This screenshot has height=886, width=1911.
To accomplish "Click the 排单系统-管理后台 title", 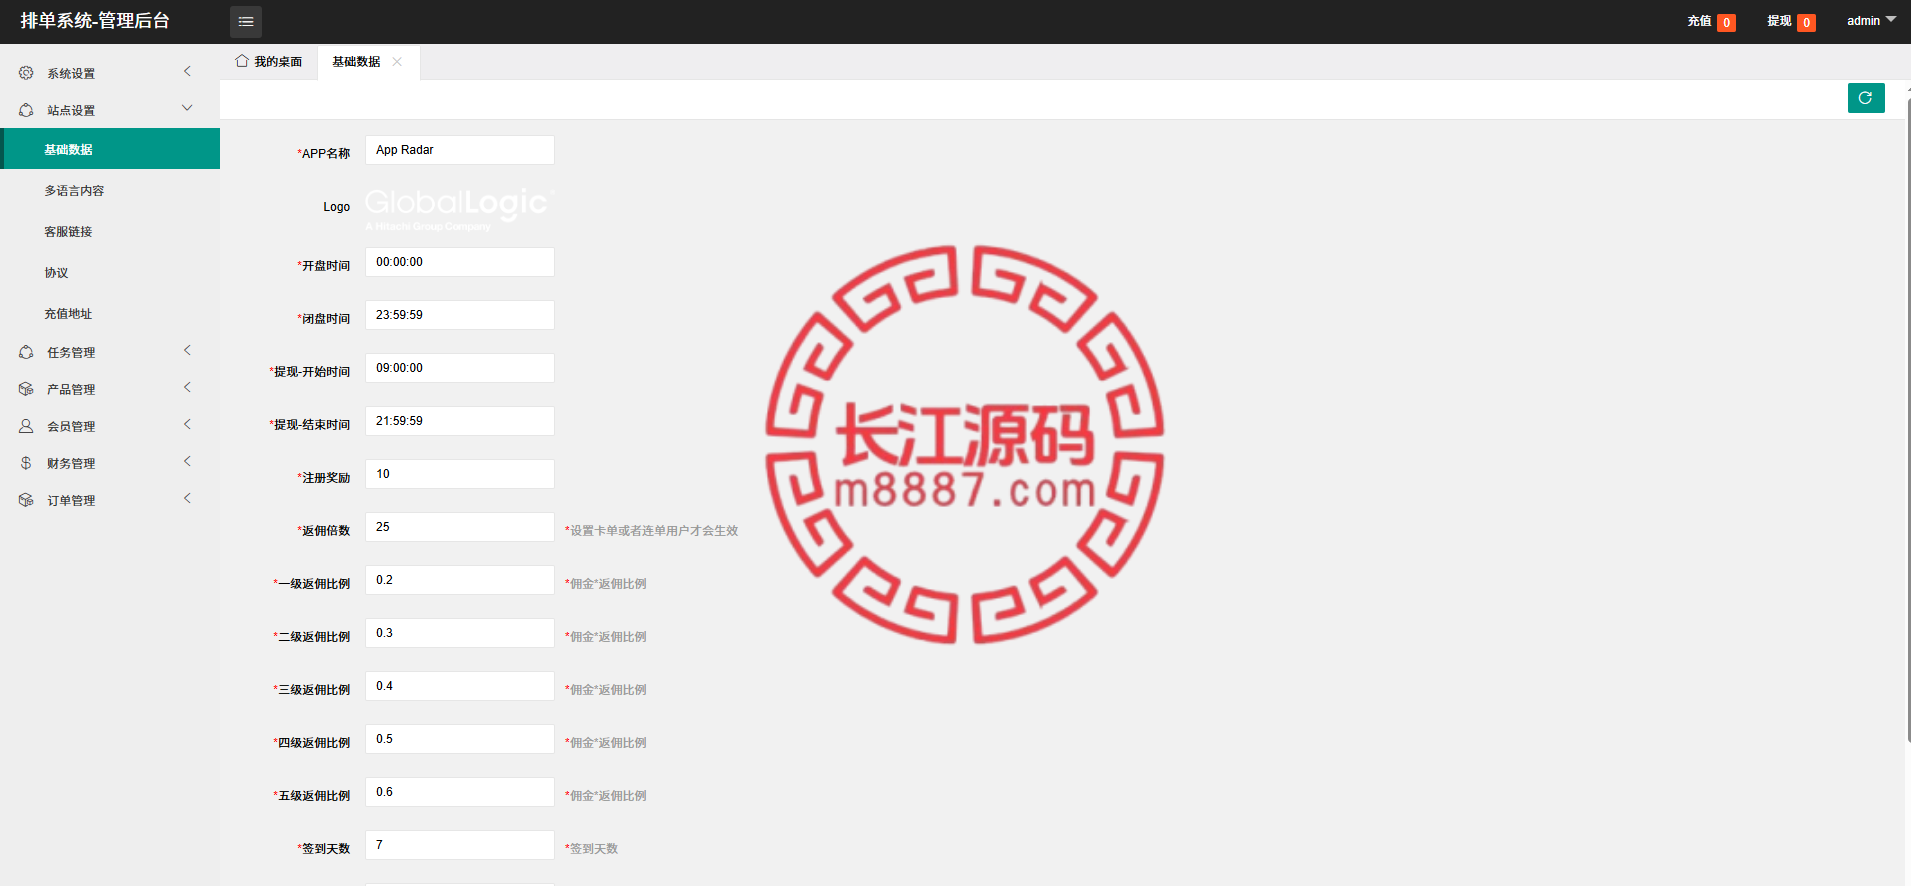I will [95, 21].
